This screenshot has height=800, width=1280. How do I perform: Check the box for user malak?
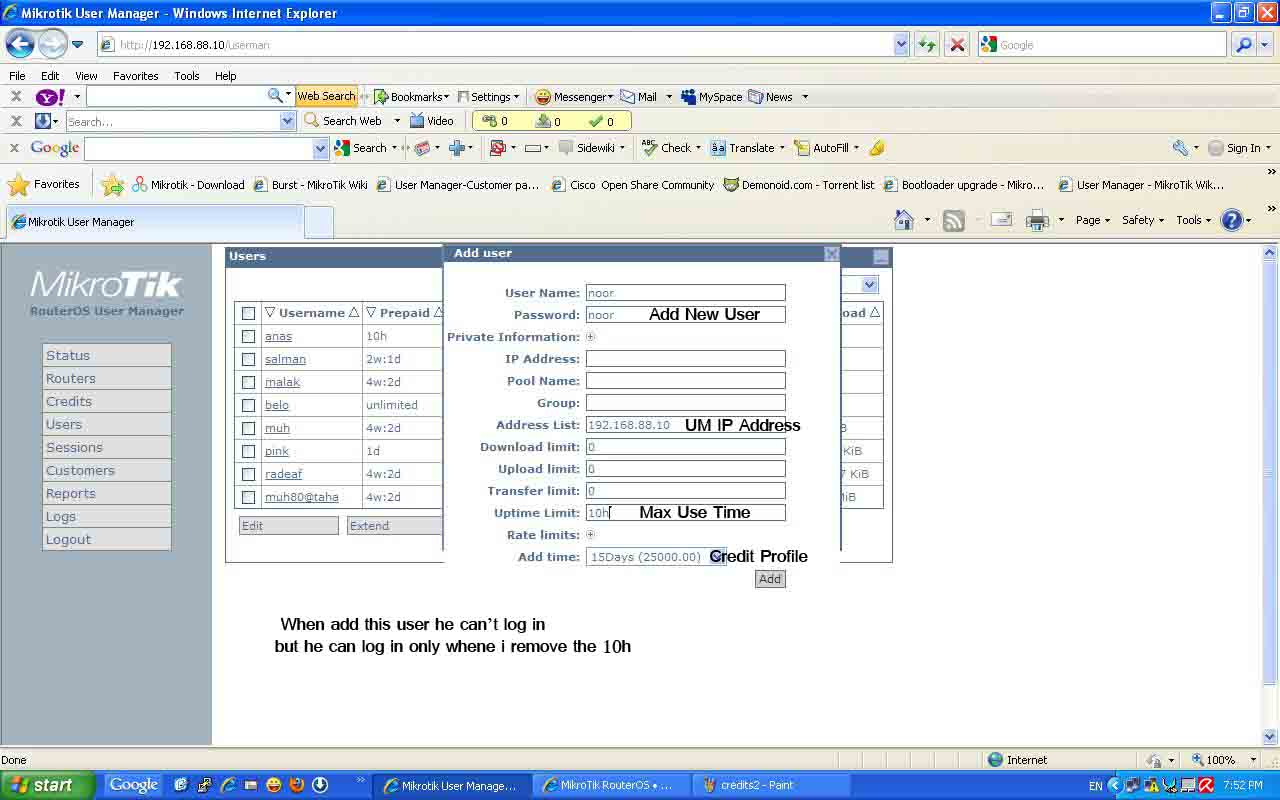pos(248,382)
